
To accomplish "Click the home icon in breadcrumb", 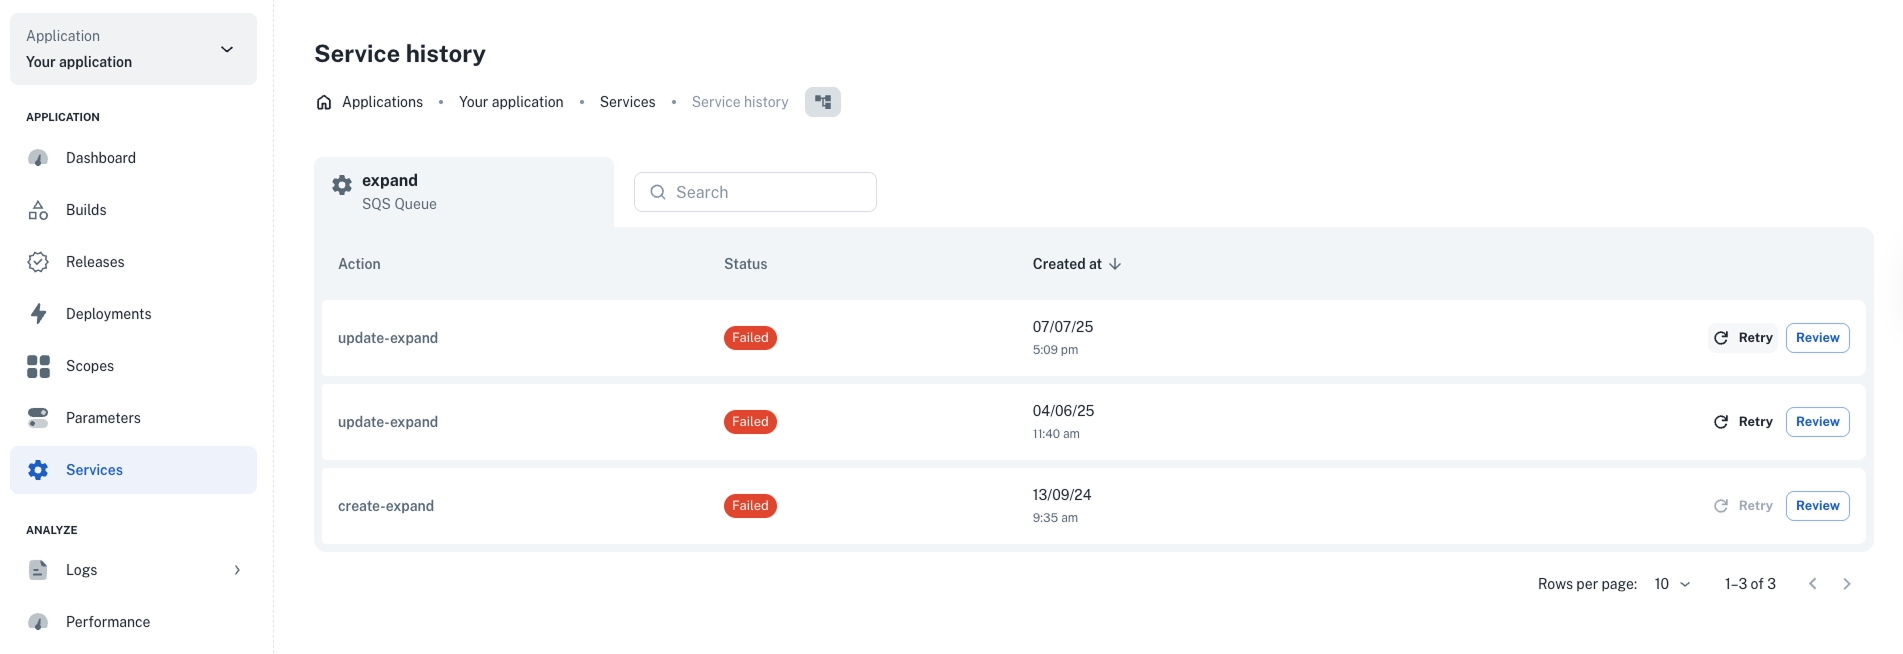I will tap(324, 102).
